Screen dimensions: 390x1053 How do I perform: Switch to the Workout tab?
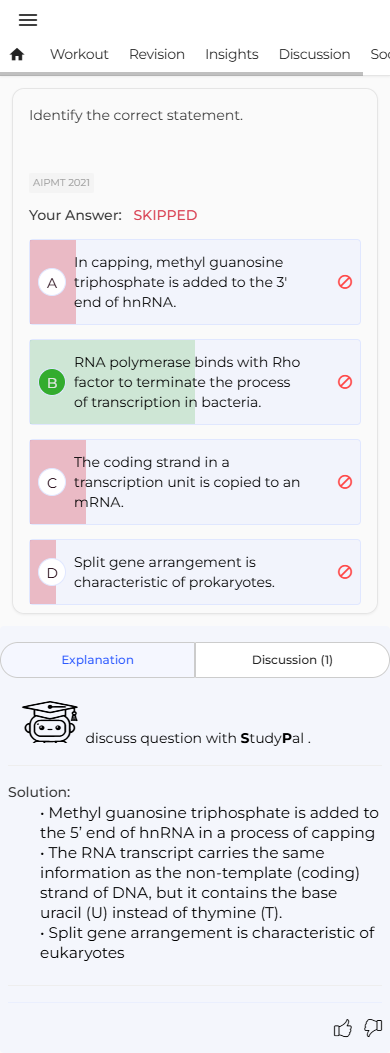pos(79,54)
